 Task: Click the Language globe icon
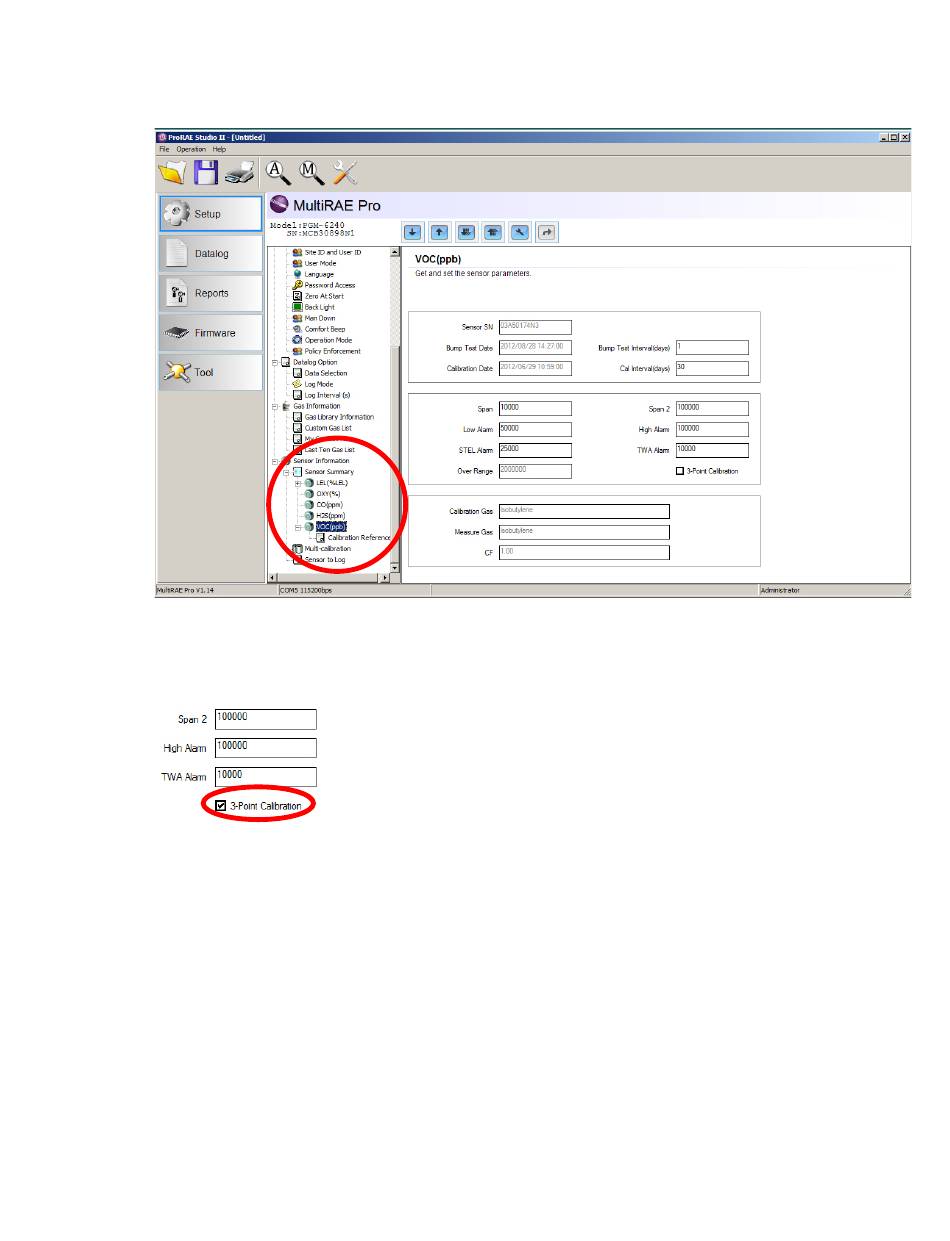[297, 274]
